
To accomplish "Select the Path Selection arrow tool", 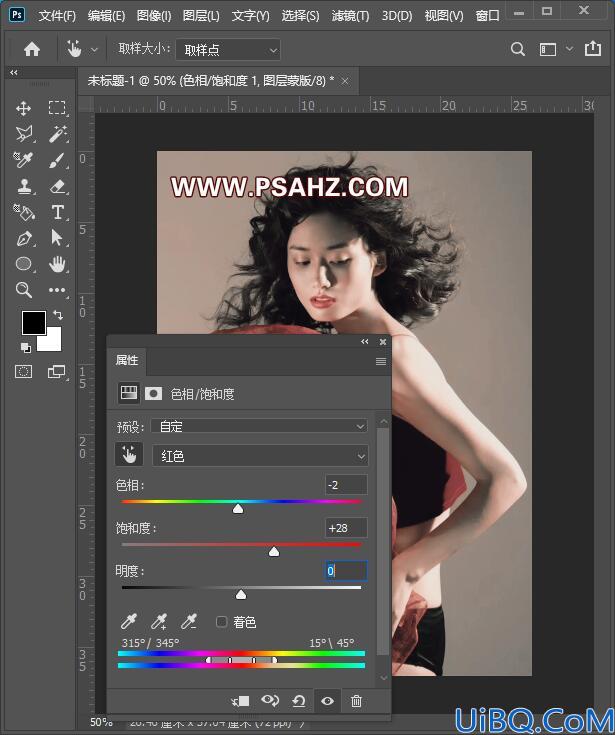I will pyautogui.click(x=57, y=238).
